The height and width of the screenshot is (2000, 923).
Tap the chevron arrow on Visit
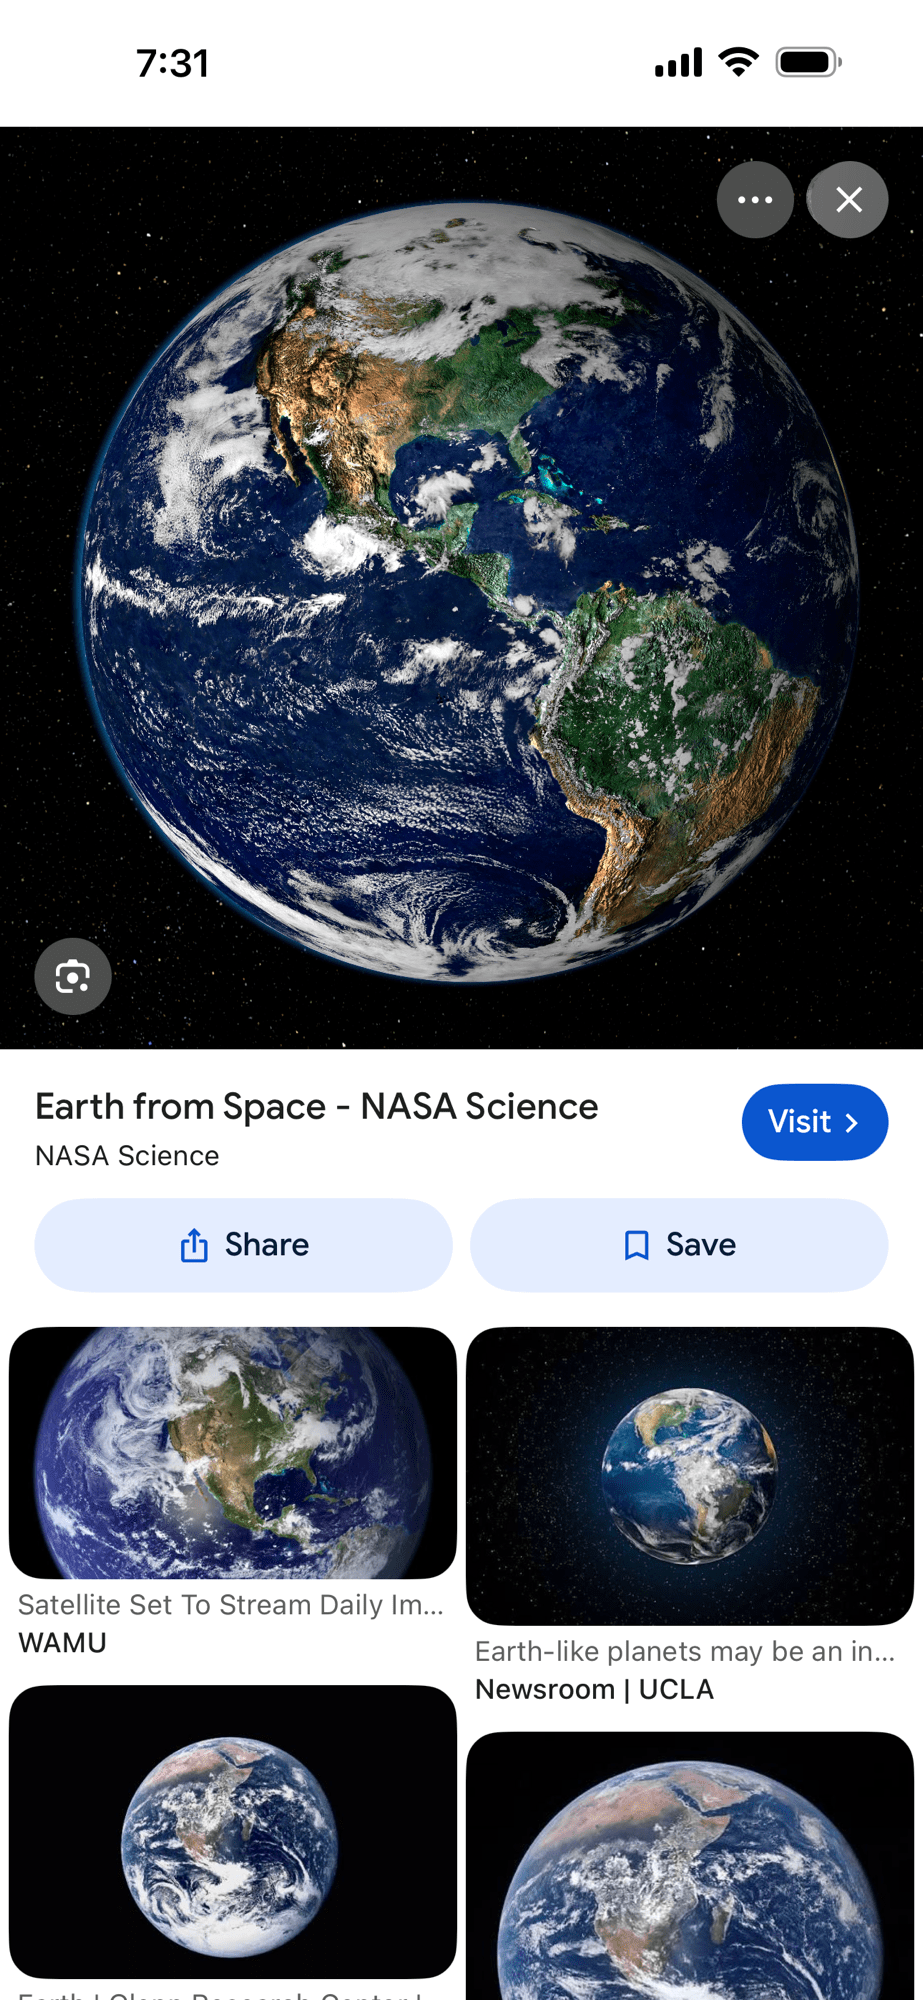tap(852, 1123)
